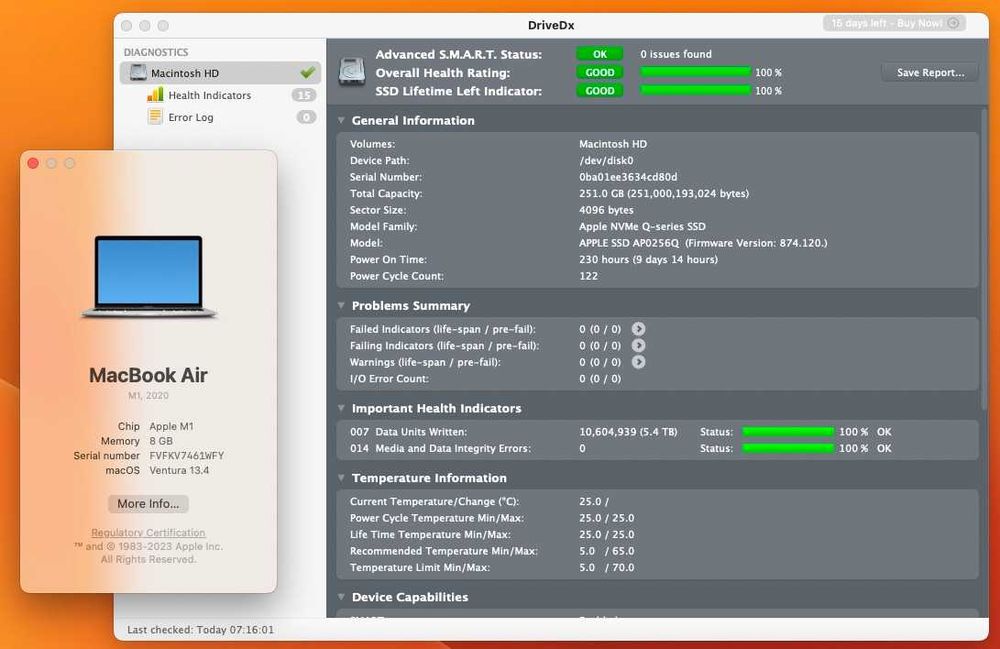
Task: Click the MacBook Air title text
Action: pyautogui.click(x=148, y=376)
